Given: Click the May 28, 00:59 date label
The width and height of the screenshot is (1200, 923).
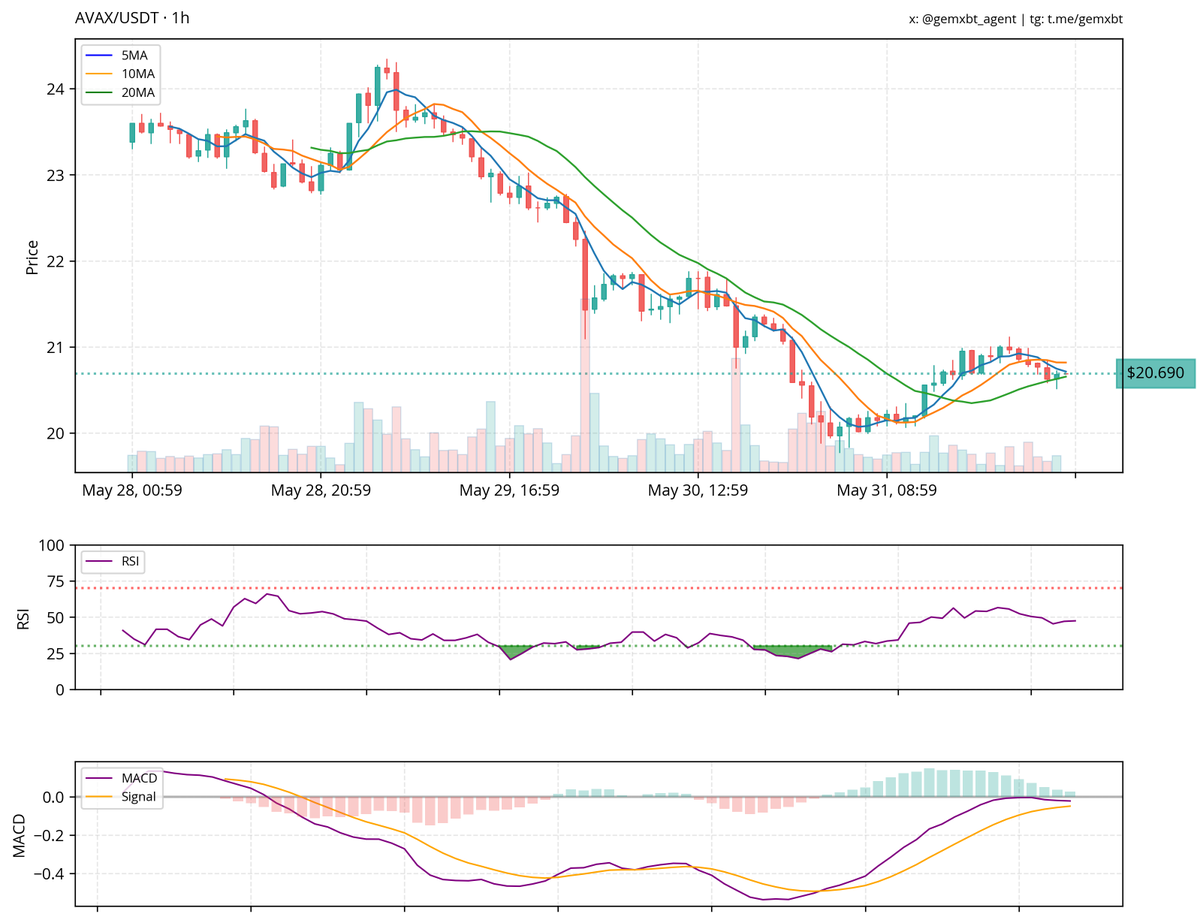Looking at the screenshot, I should click(132, 490).
